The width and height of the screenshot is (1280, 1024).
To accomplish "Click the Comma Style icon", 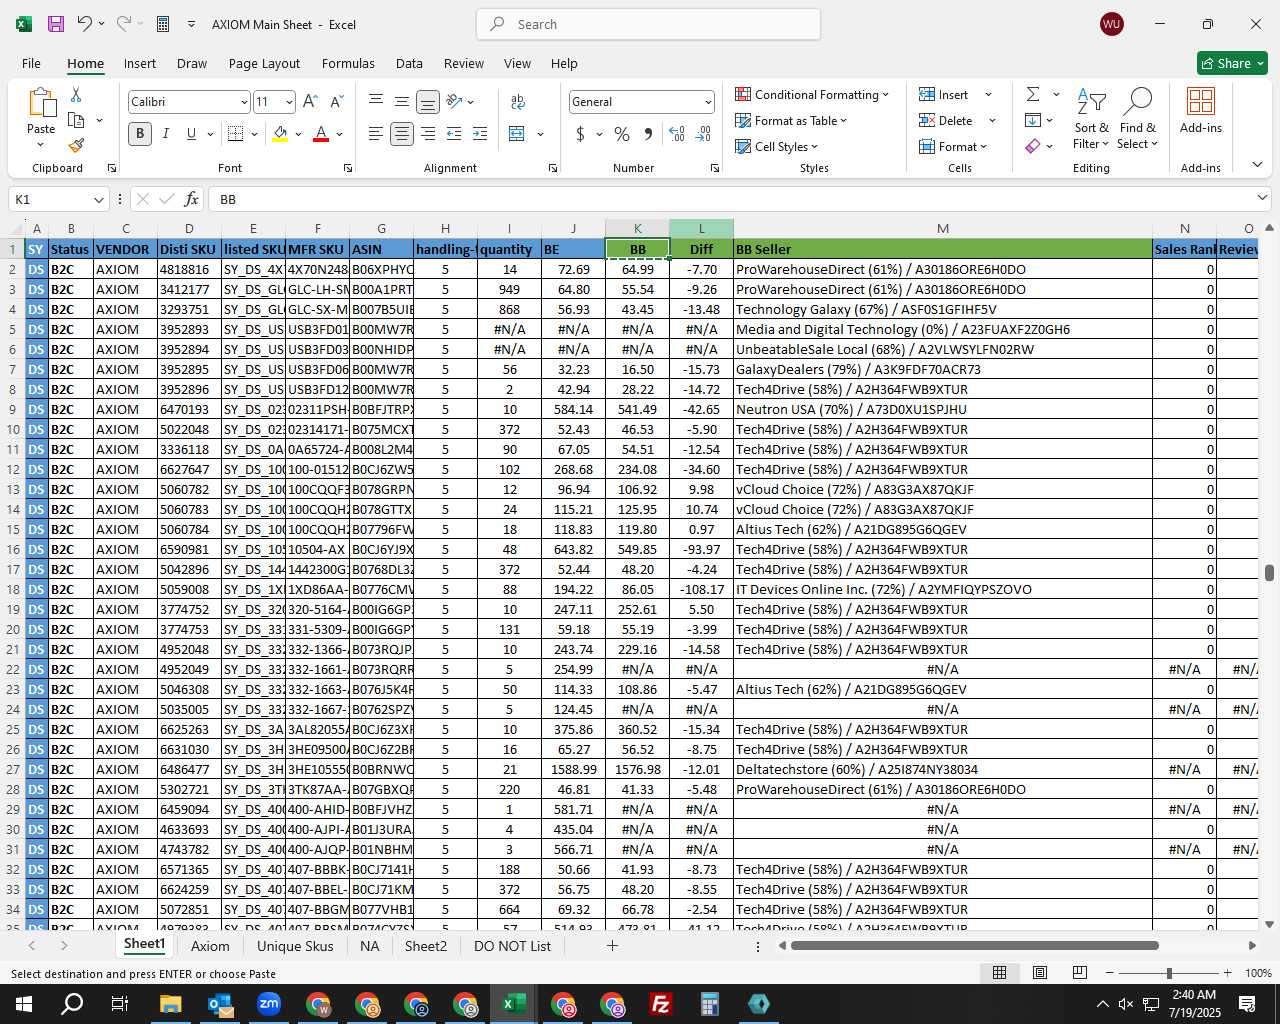I will (x=648, y=134).
